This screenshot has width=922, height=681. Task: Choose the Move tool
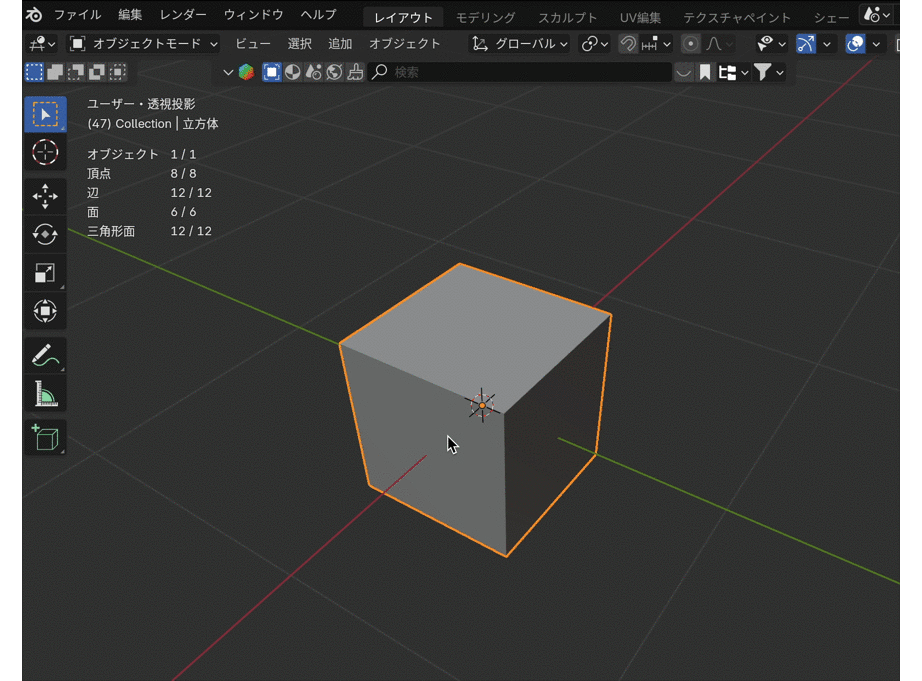click(45, 196)
